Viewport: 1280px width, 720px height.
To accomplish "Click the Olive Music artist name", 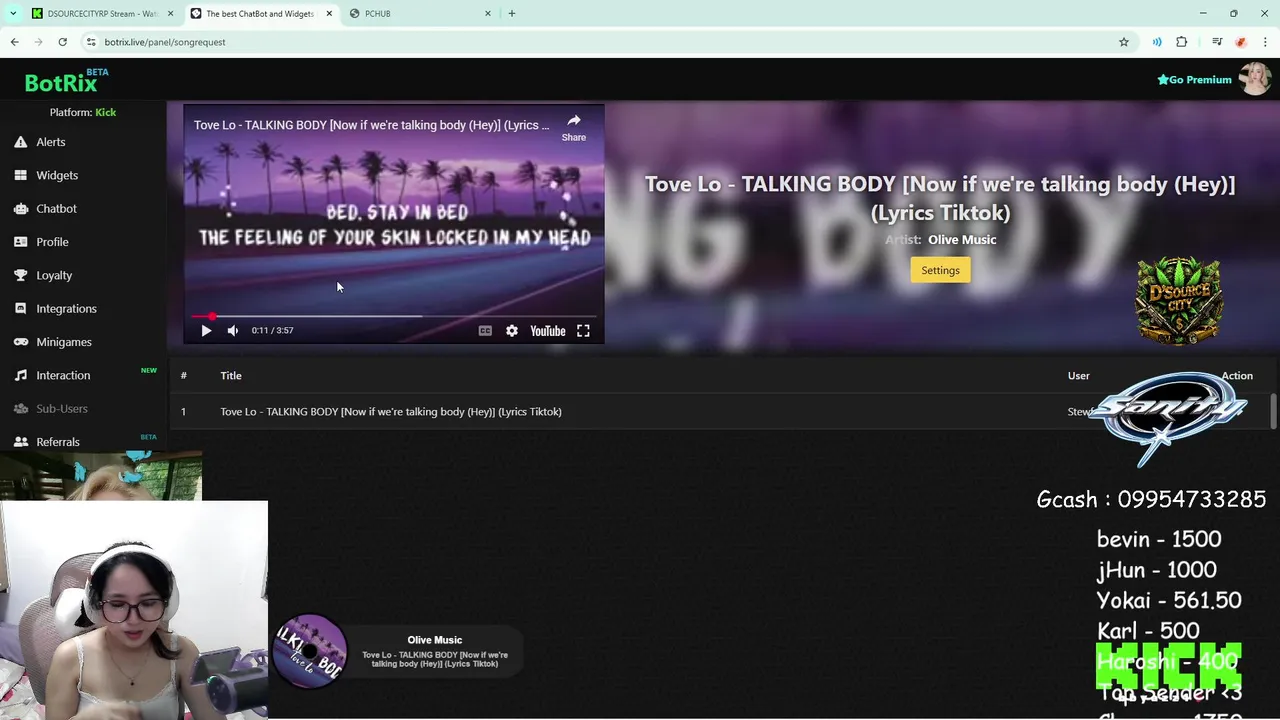I will point(962,240).
